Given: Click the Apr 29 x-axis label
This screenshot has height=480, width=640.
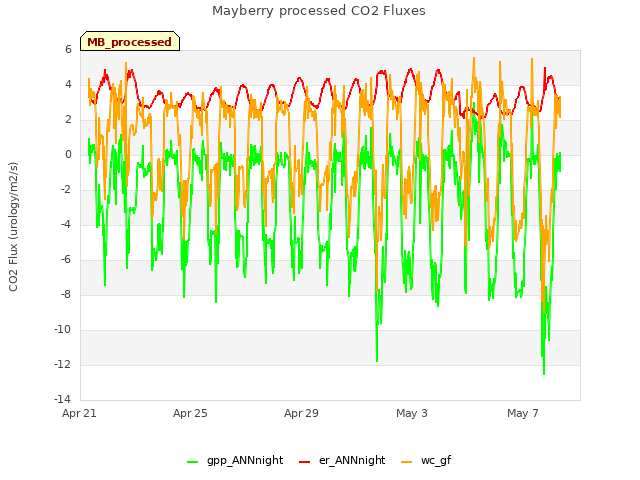Looking at the screenshot, I should [301, 413].
